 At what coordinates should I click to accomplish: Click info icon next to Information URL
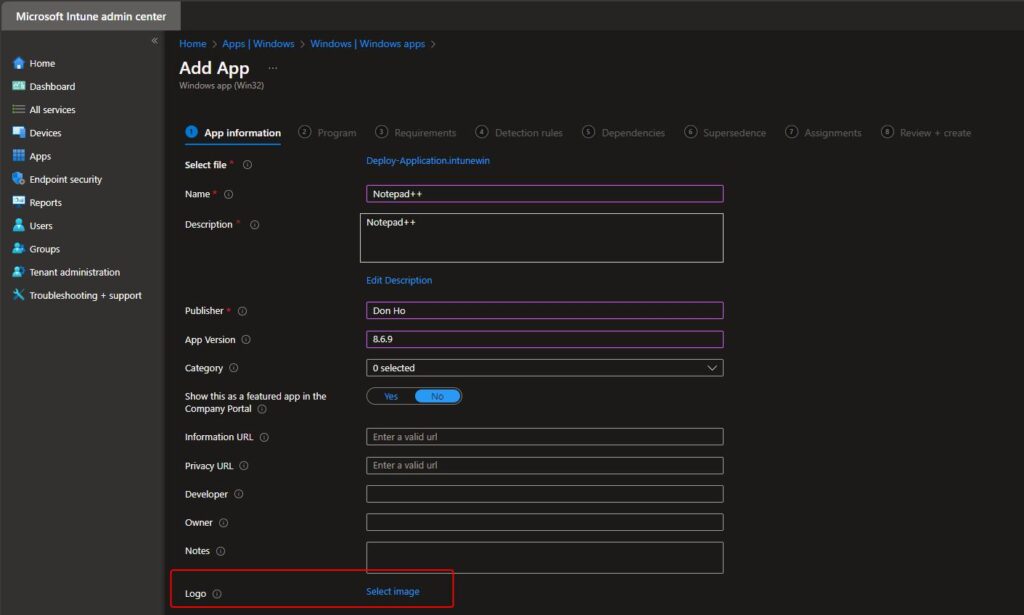(x=264, y=437)
